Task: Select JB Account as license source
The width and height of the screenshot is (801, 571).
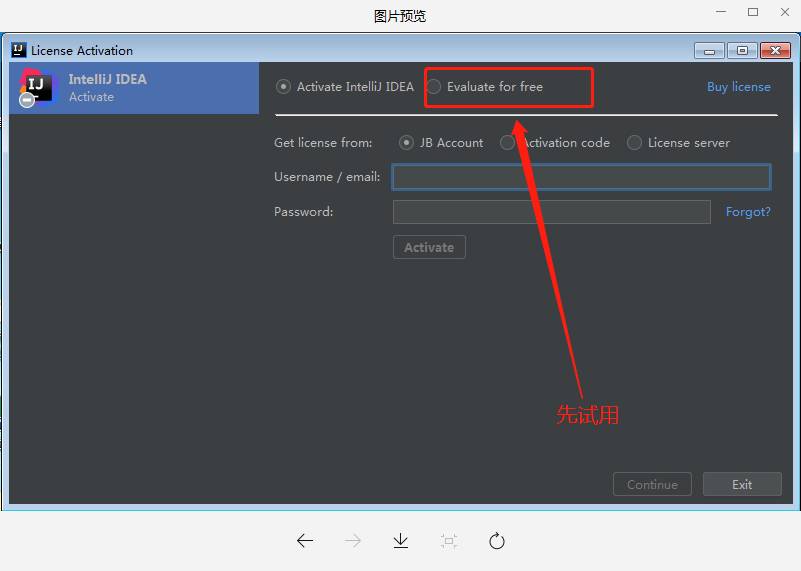Action: (406, 143)
